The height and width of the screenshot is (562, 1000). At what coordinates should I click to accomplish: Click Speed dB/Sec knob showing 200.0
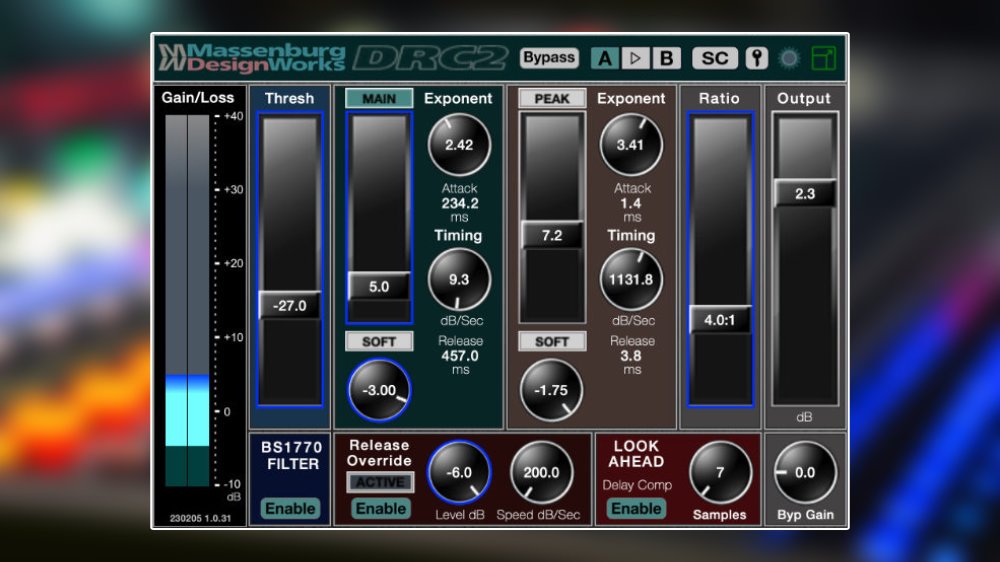541,473
